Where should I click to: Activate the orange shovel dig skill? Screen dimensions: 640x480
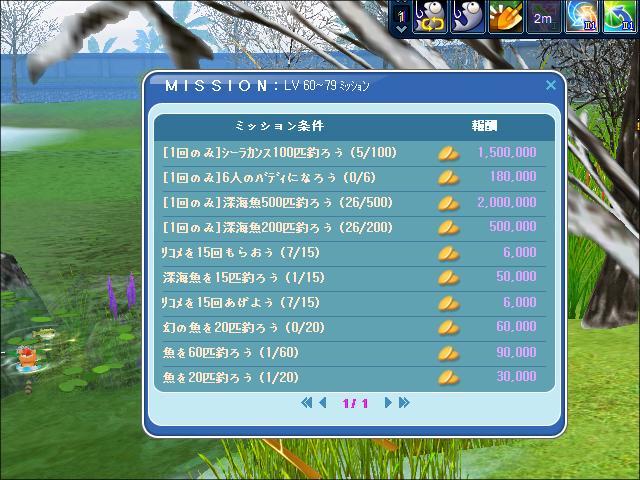tap(504, 17)
